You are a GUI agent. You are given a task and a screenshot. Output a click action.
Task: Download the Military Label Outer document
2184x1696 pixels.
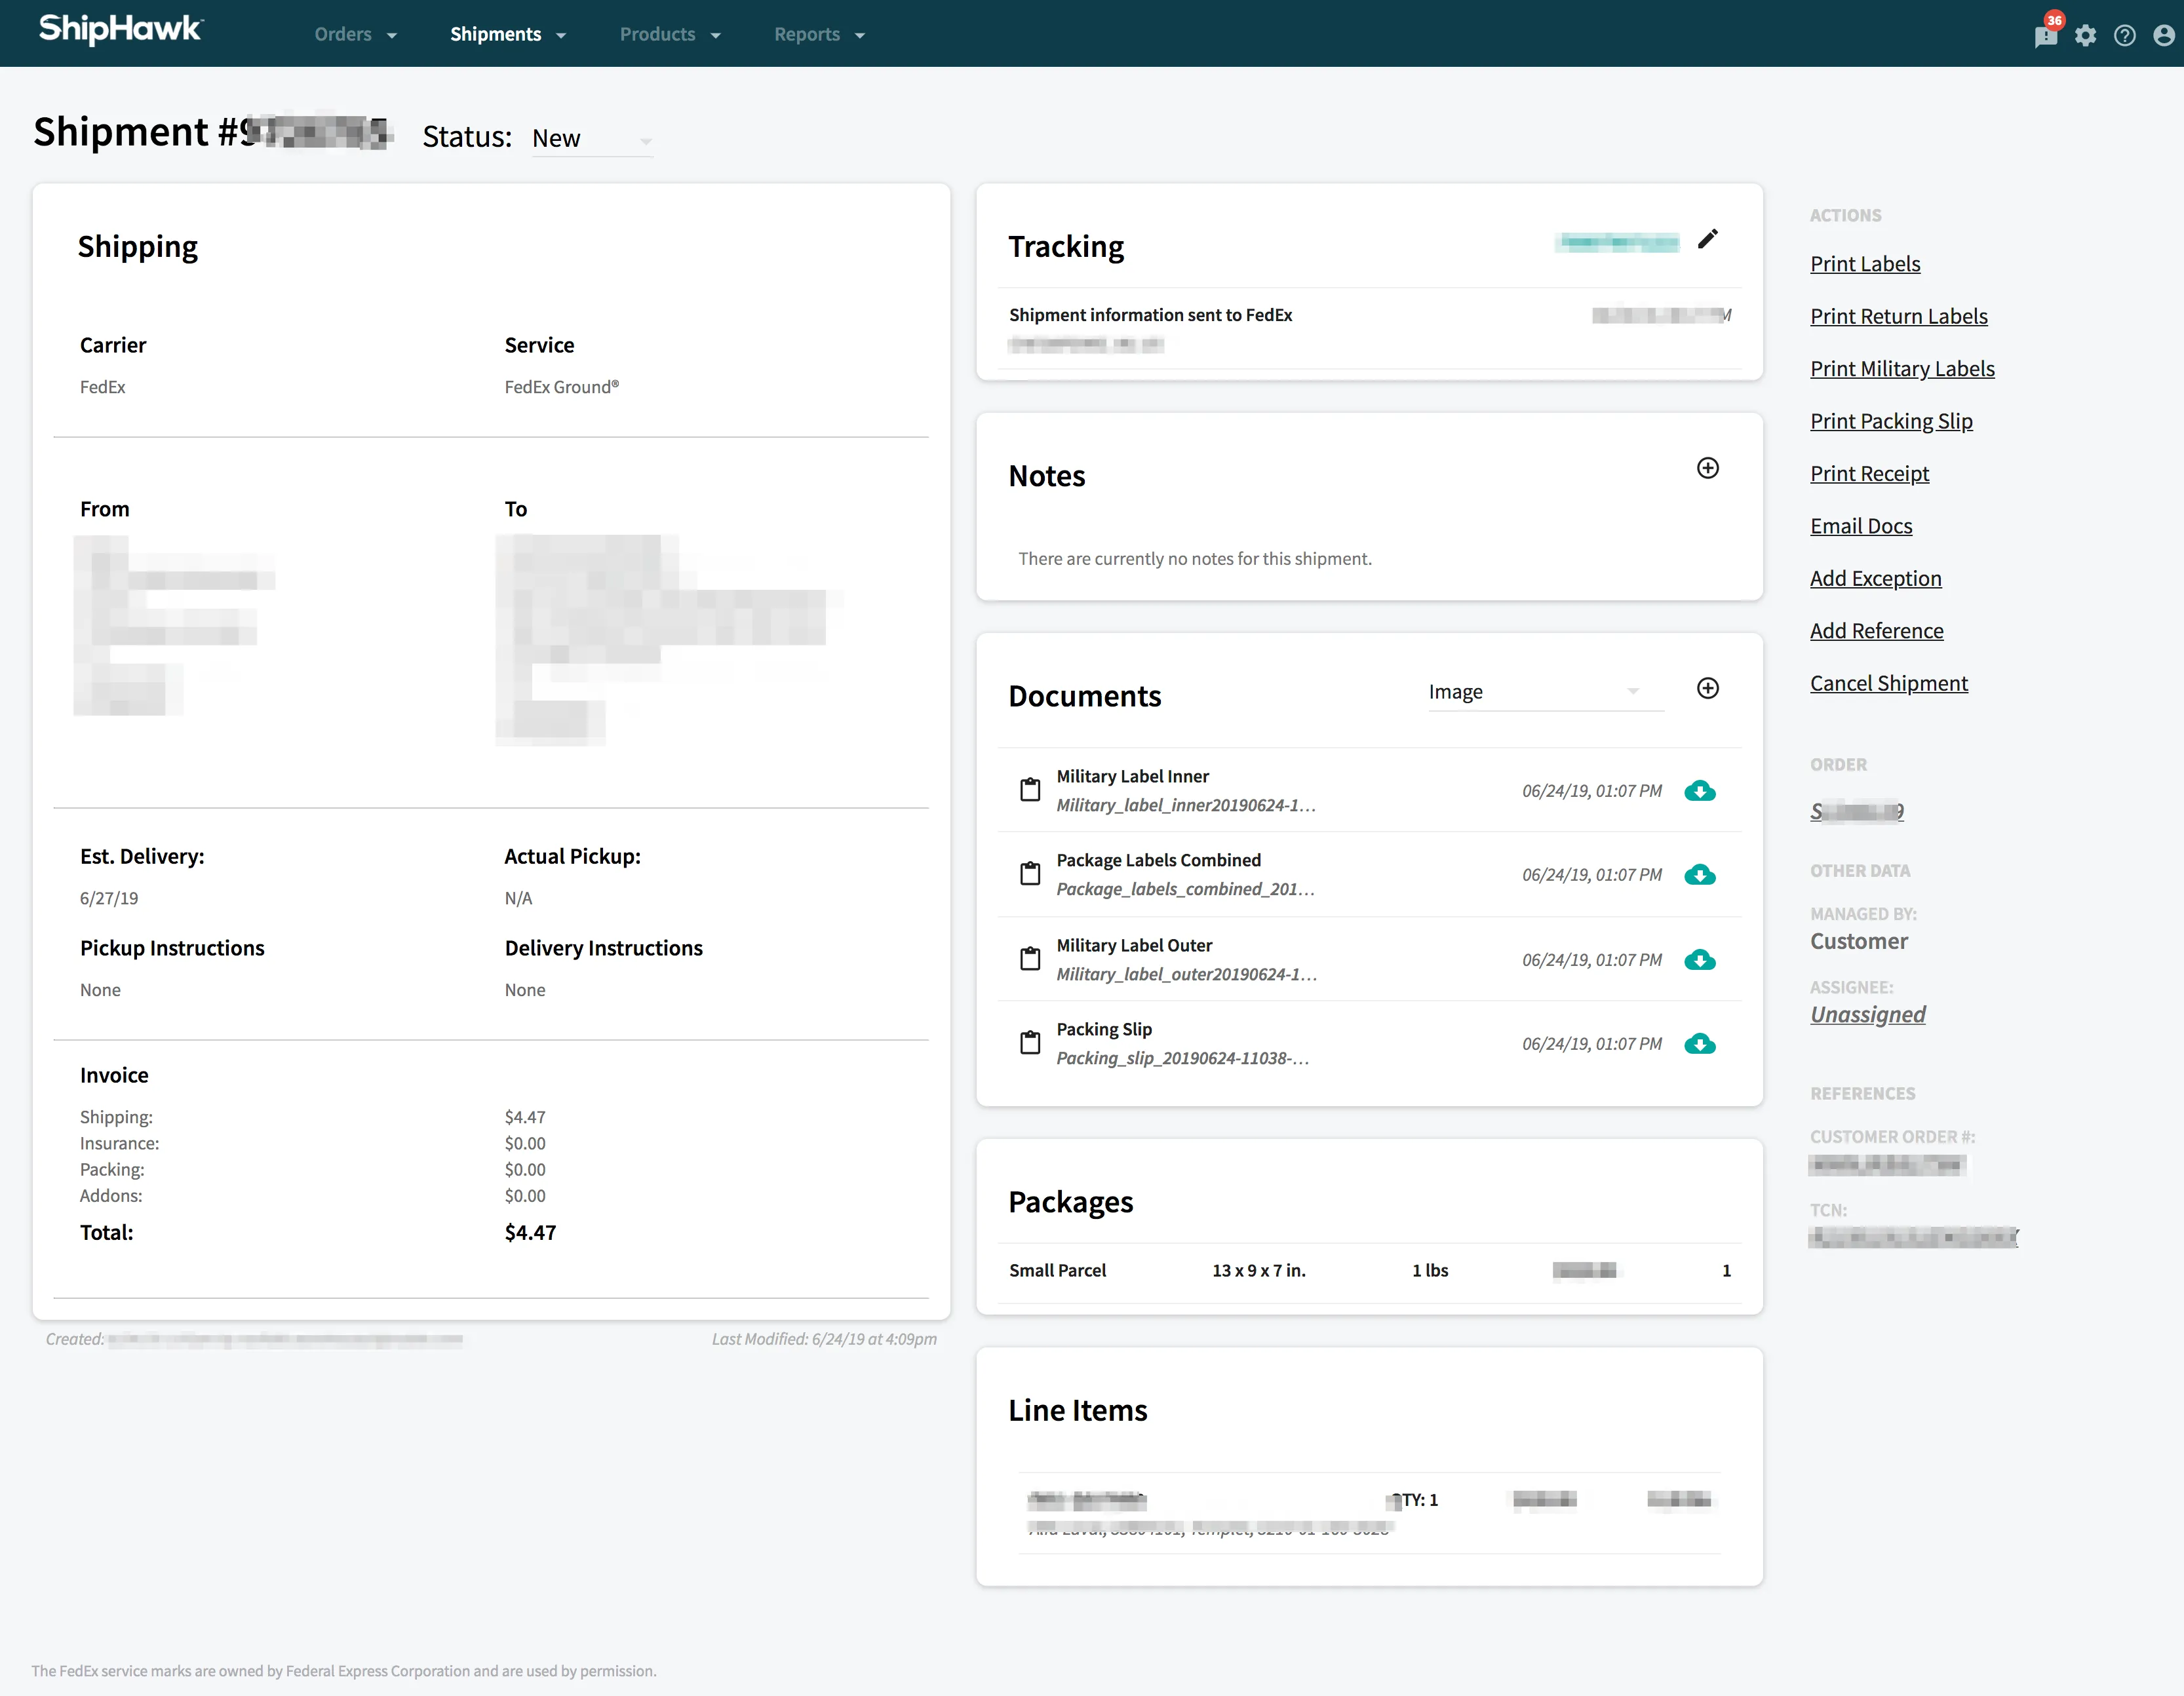(1699, 960)
